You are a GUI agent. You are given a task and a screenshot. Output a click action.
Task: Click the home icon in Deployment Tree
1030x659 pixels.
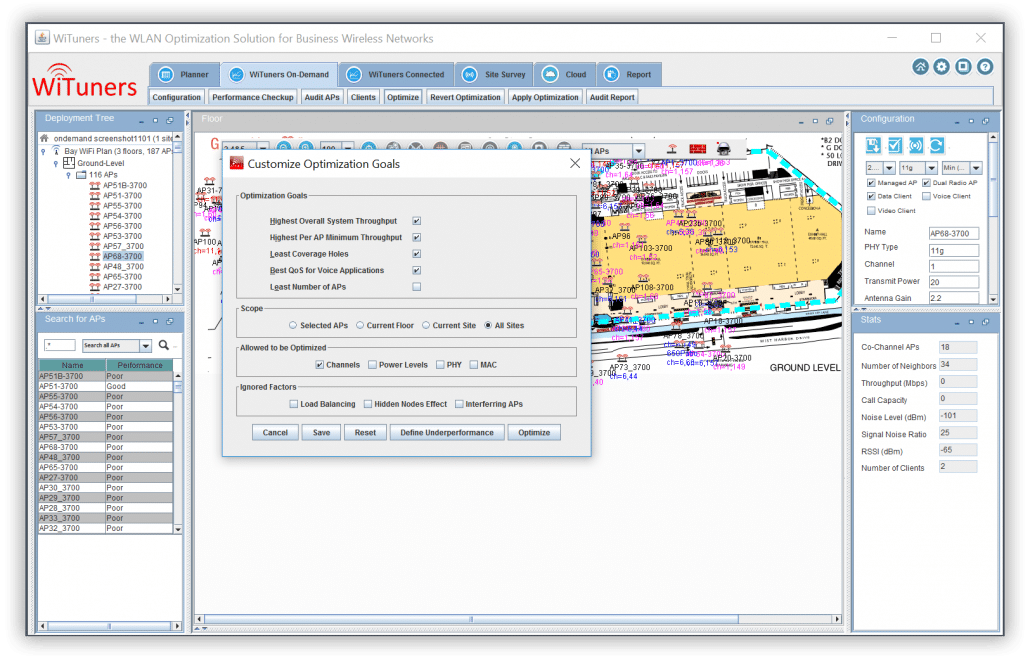[x=44, y=139]
